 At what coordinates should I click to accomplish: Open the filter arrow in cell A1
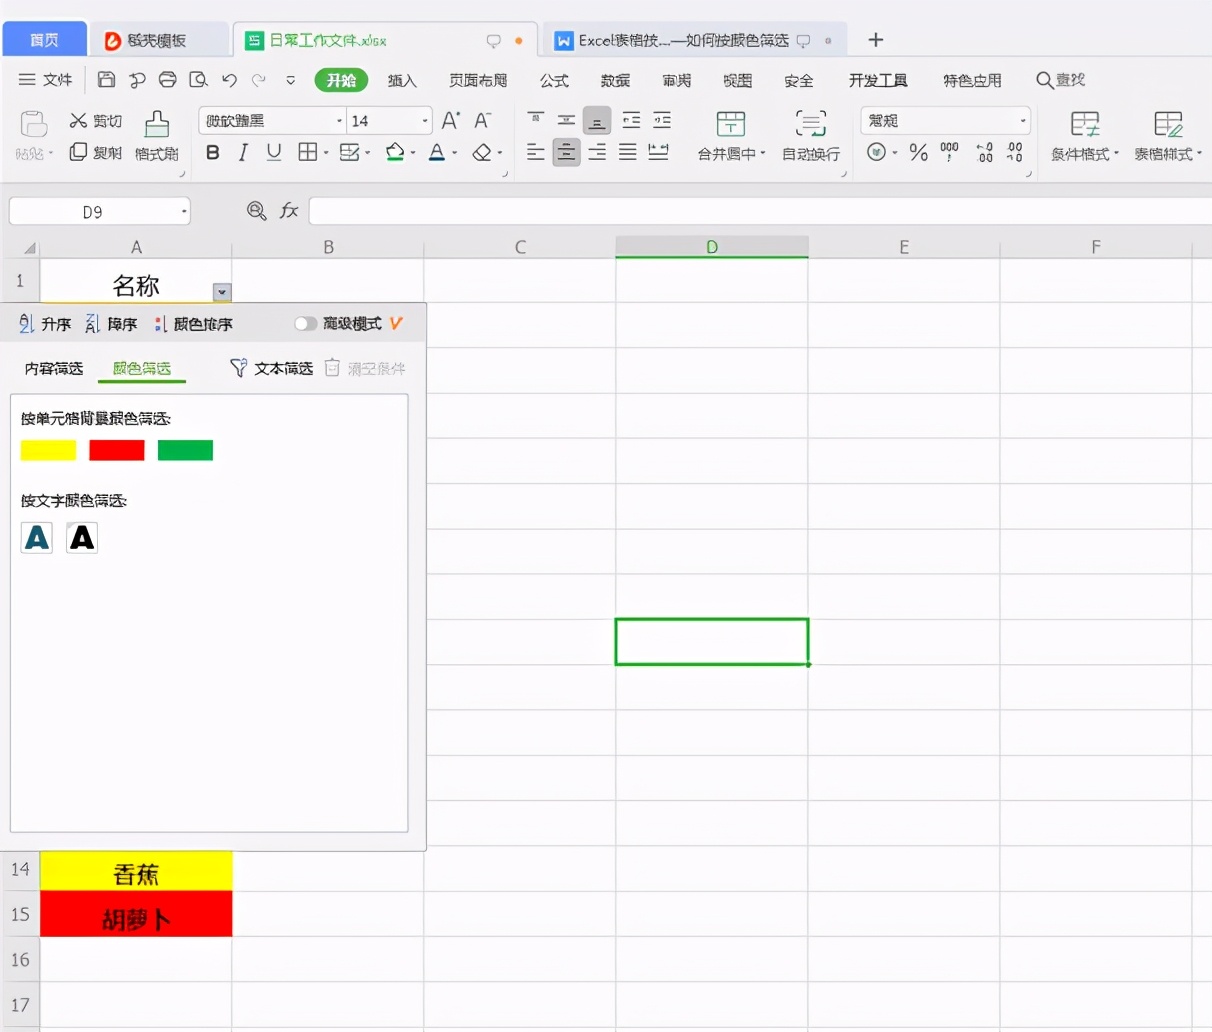[x=222, y=292]
